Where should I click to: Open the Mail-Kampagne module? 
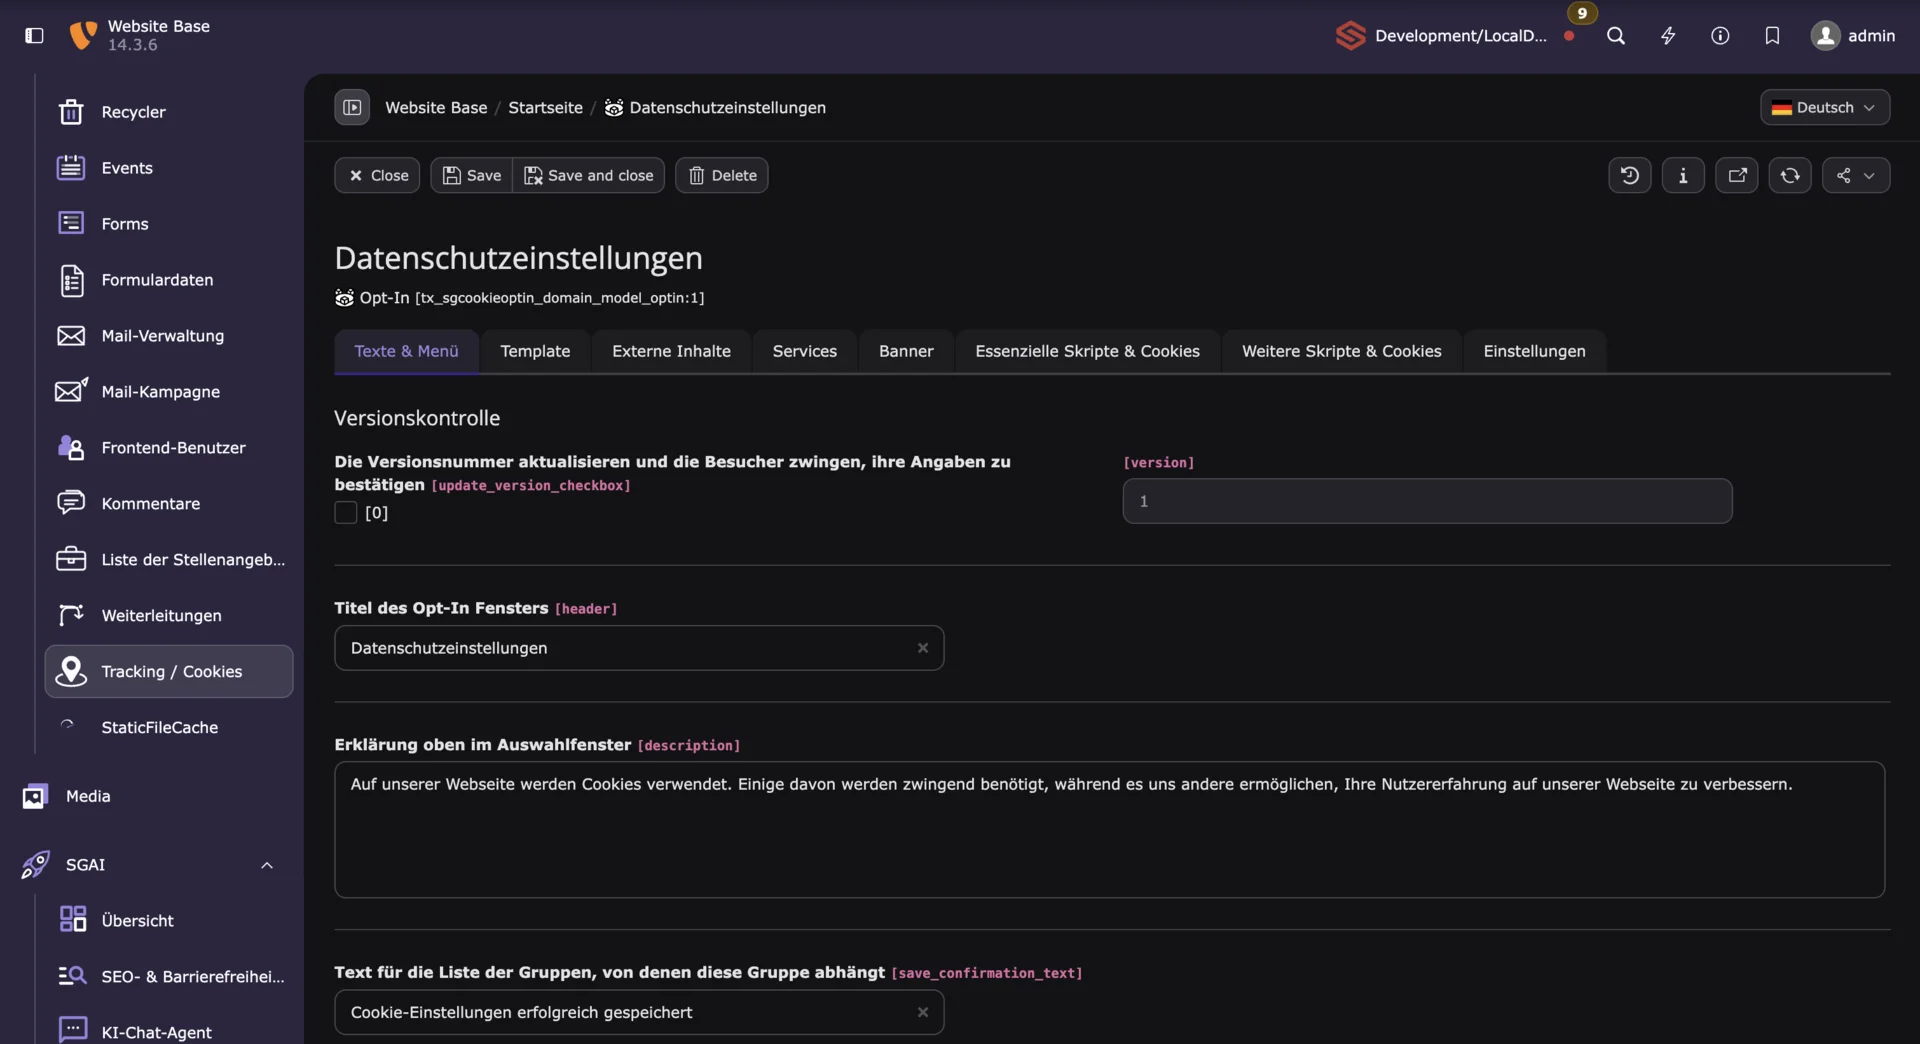[x=168, y=392]
